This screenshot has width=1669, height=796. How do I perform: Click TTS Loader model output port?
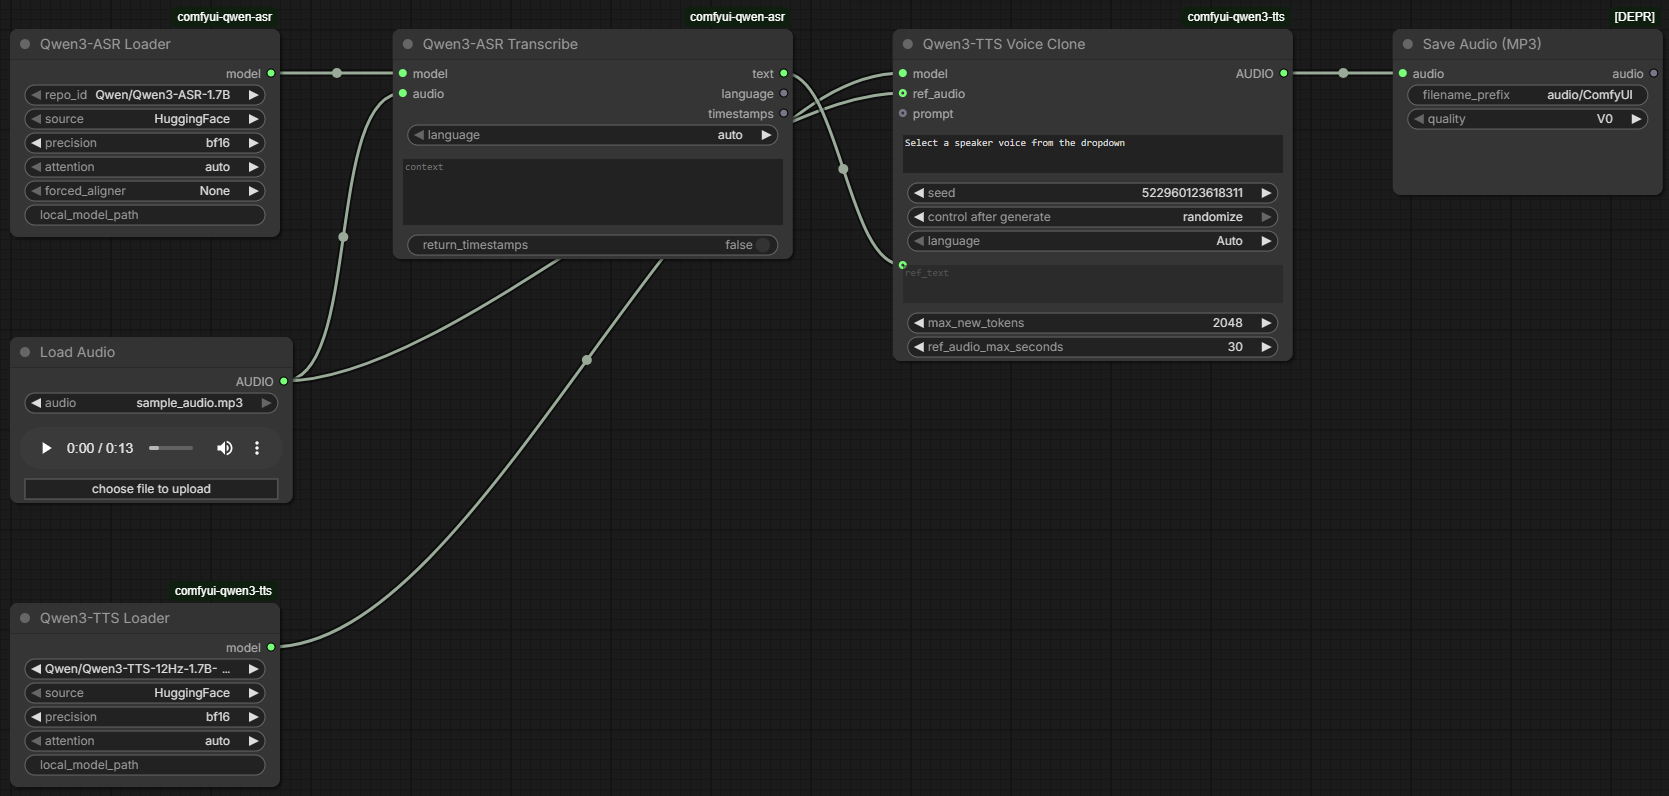271,647
